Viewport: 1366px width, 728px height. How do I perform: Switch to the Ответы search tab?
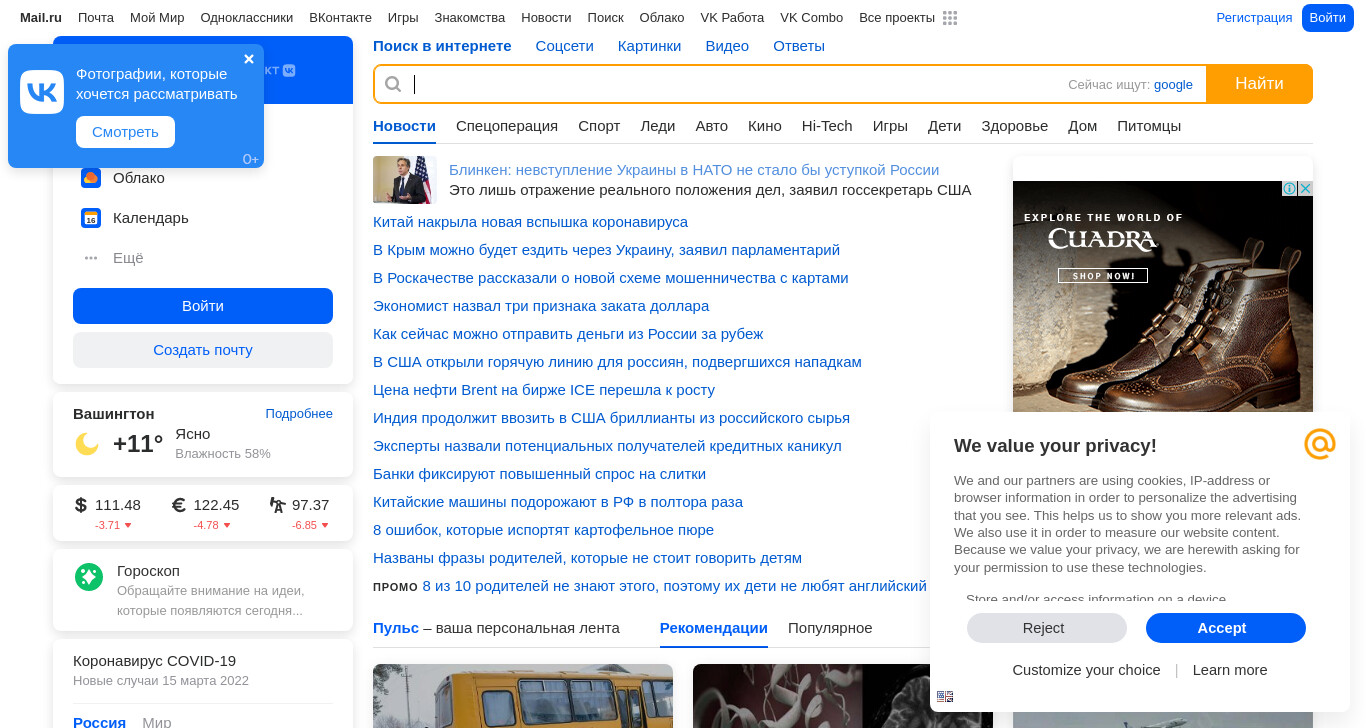click(x=799, y=46)
